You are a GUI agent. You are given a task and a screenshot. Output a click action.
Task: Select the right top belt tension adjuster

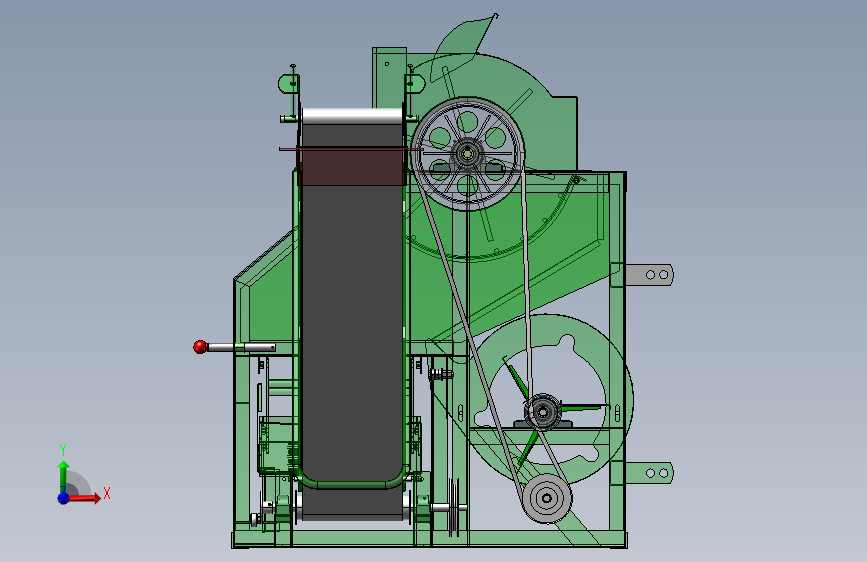click(x=413, y=91)
